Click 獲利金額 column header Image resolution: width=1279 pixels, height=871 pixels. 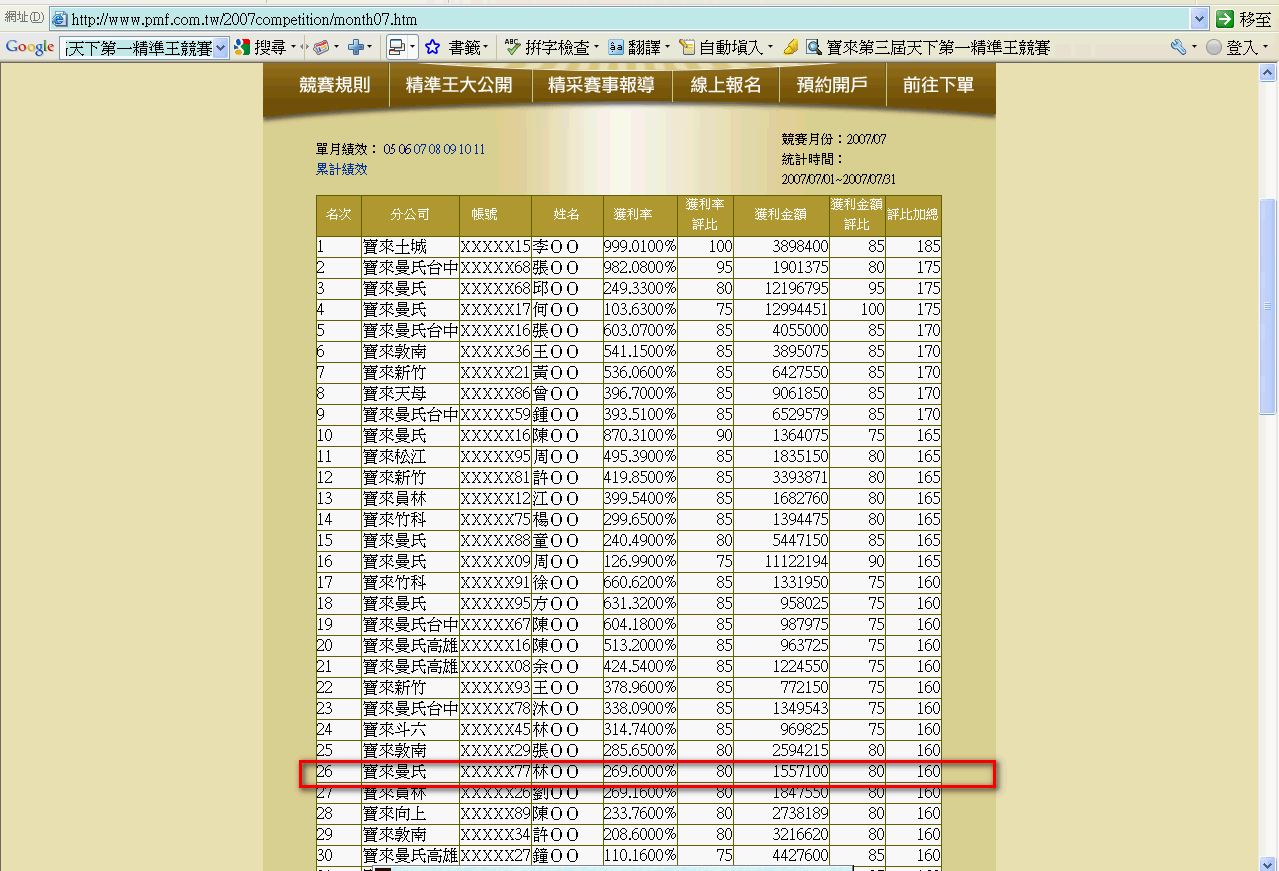782,215
